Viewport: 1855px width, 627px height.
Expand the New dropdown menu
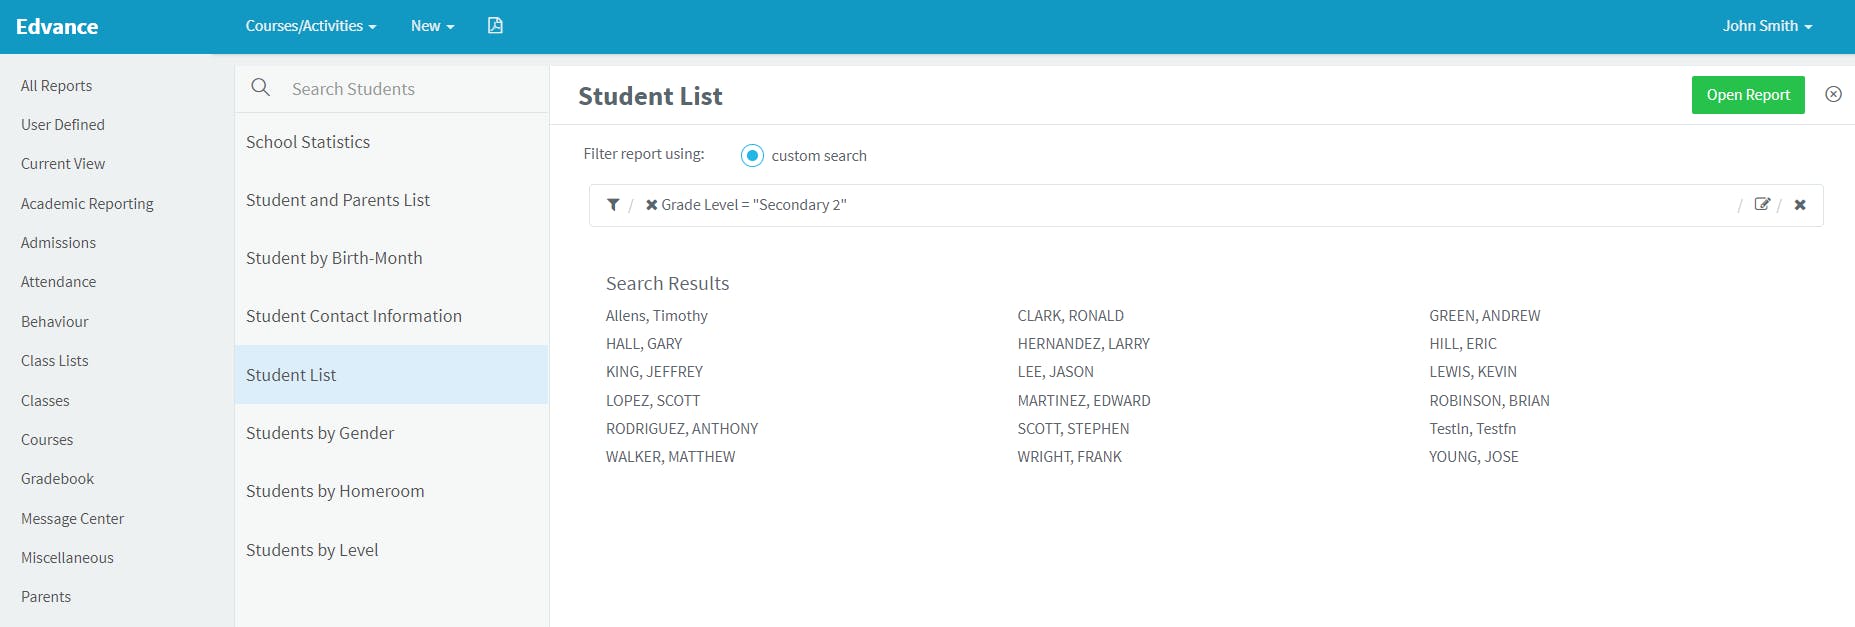point(432,26)
